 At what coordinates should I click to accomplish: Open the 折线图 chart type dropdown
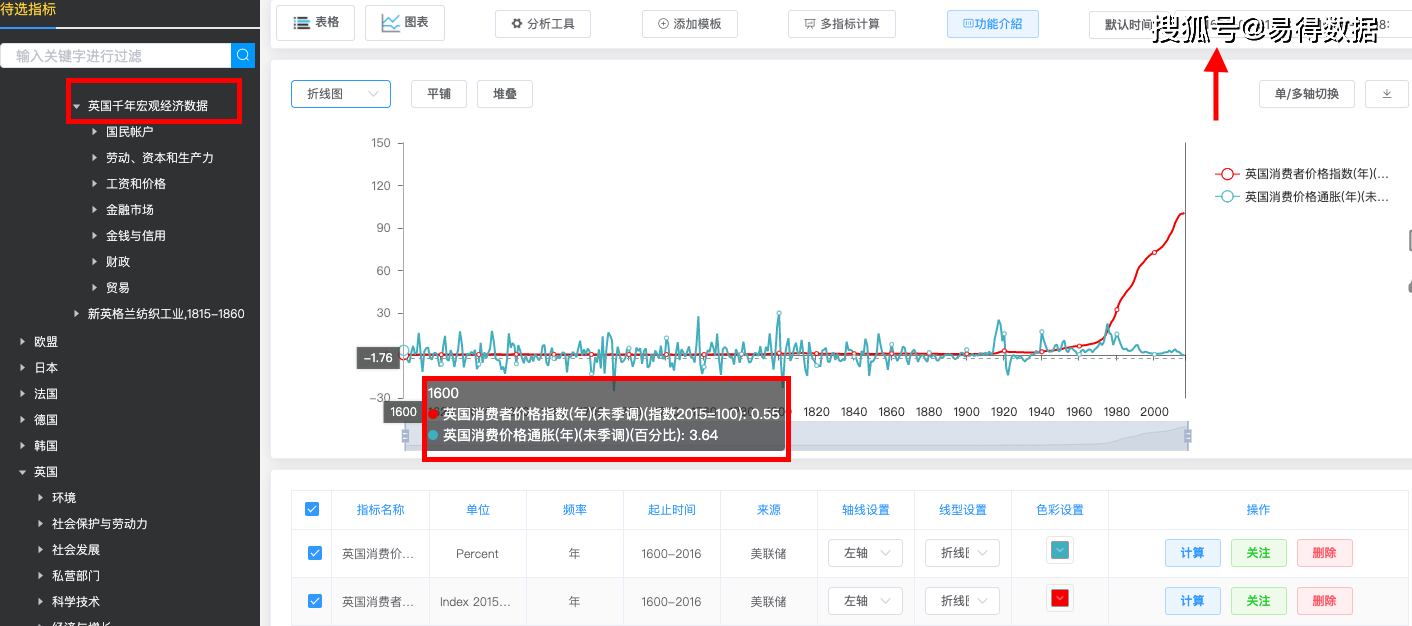pos(341,94)
